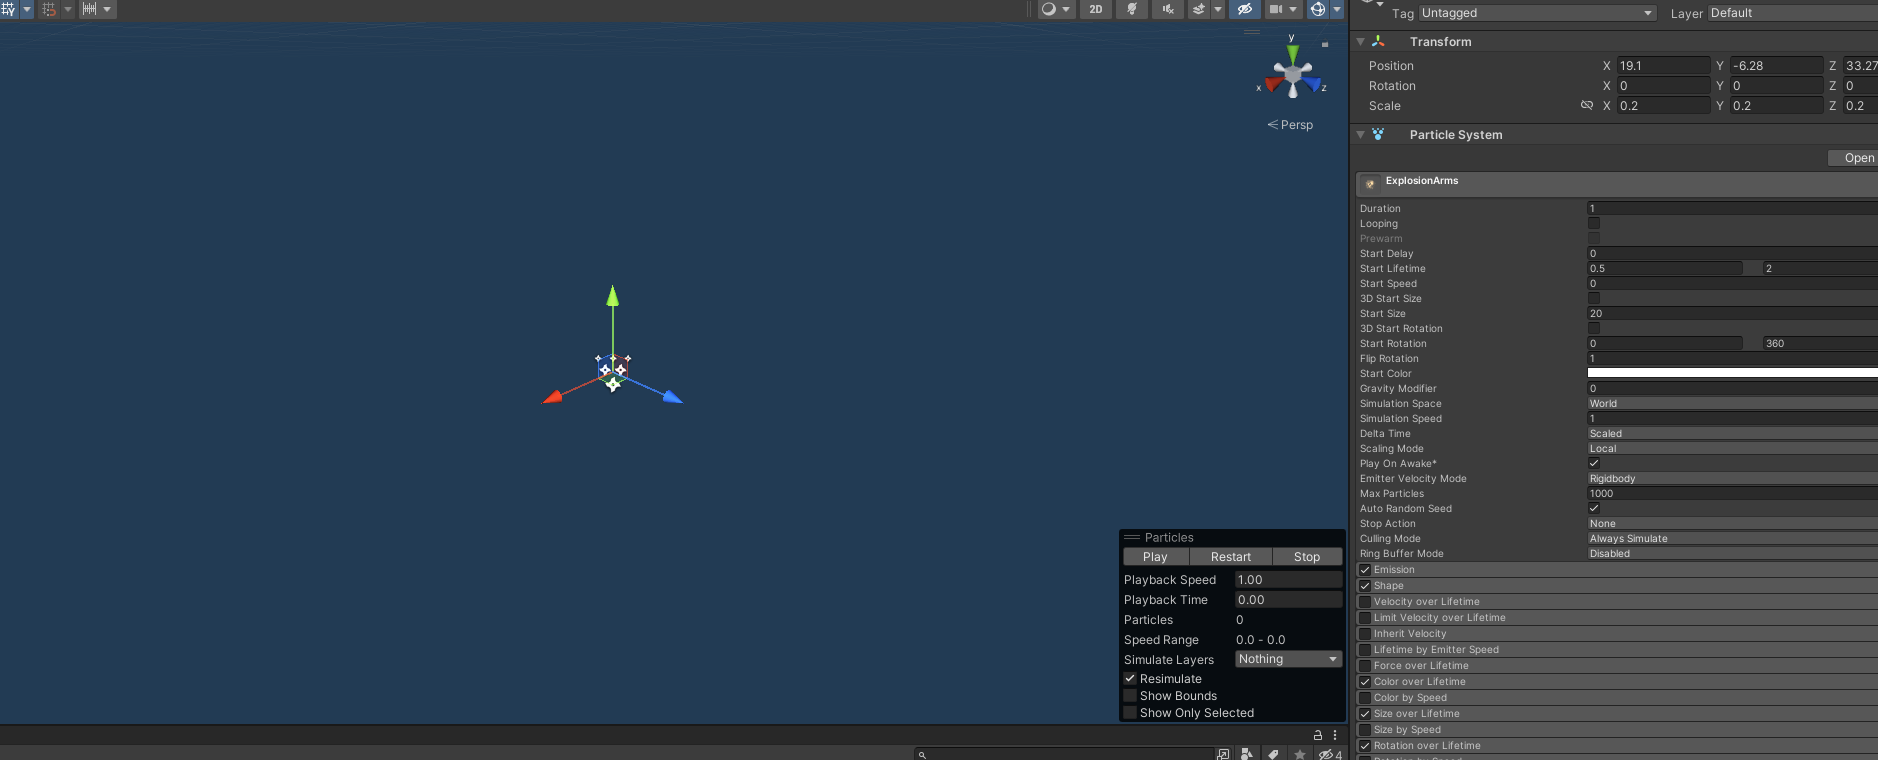The image size is (1878, 760).
Task: Click the scene view lock icon near gizmo
Action: click(1325, 44)
